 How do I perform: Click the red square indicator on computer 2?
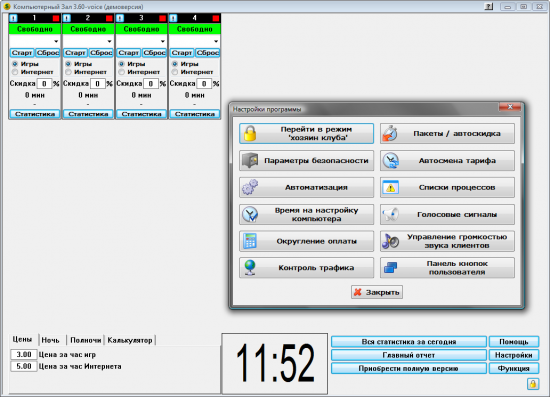coord(109,18)
